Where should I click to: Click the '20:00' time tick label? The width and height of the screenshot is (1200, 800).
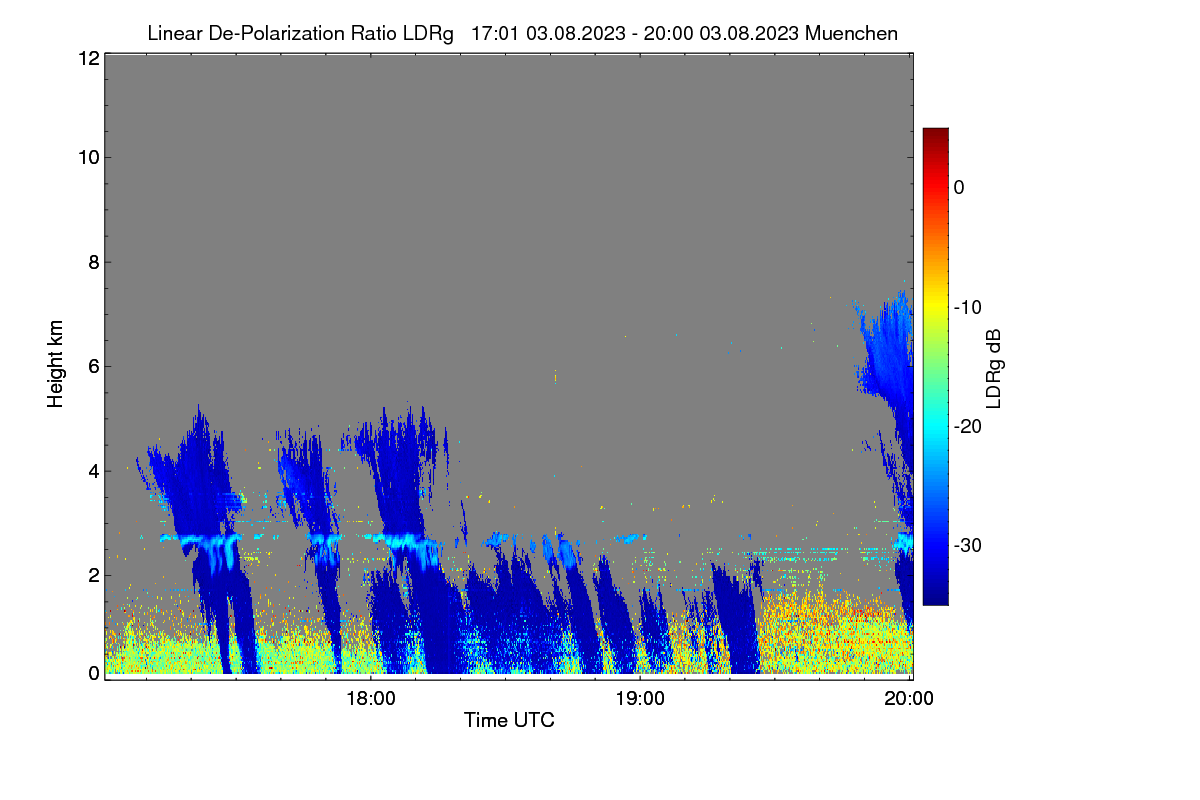(x=910, y=698)
